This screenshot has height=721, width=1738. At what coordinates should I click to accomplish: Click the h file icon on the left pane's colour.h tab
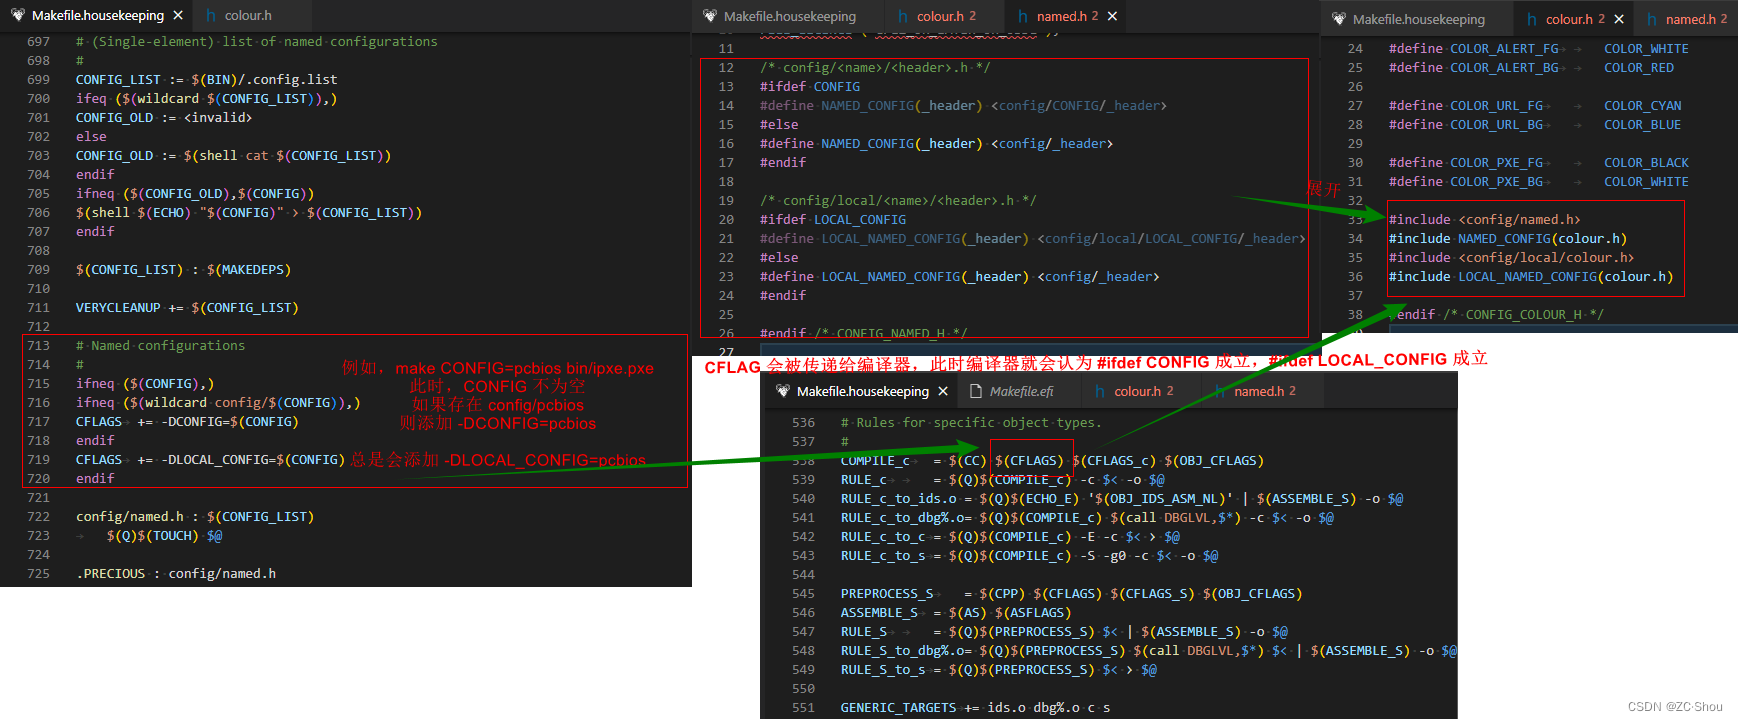(x=211, y=15)
